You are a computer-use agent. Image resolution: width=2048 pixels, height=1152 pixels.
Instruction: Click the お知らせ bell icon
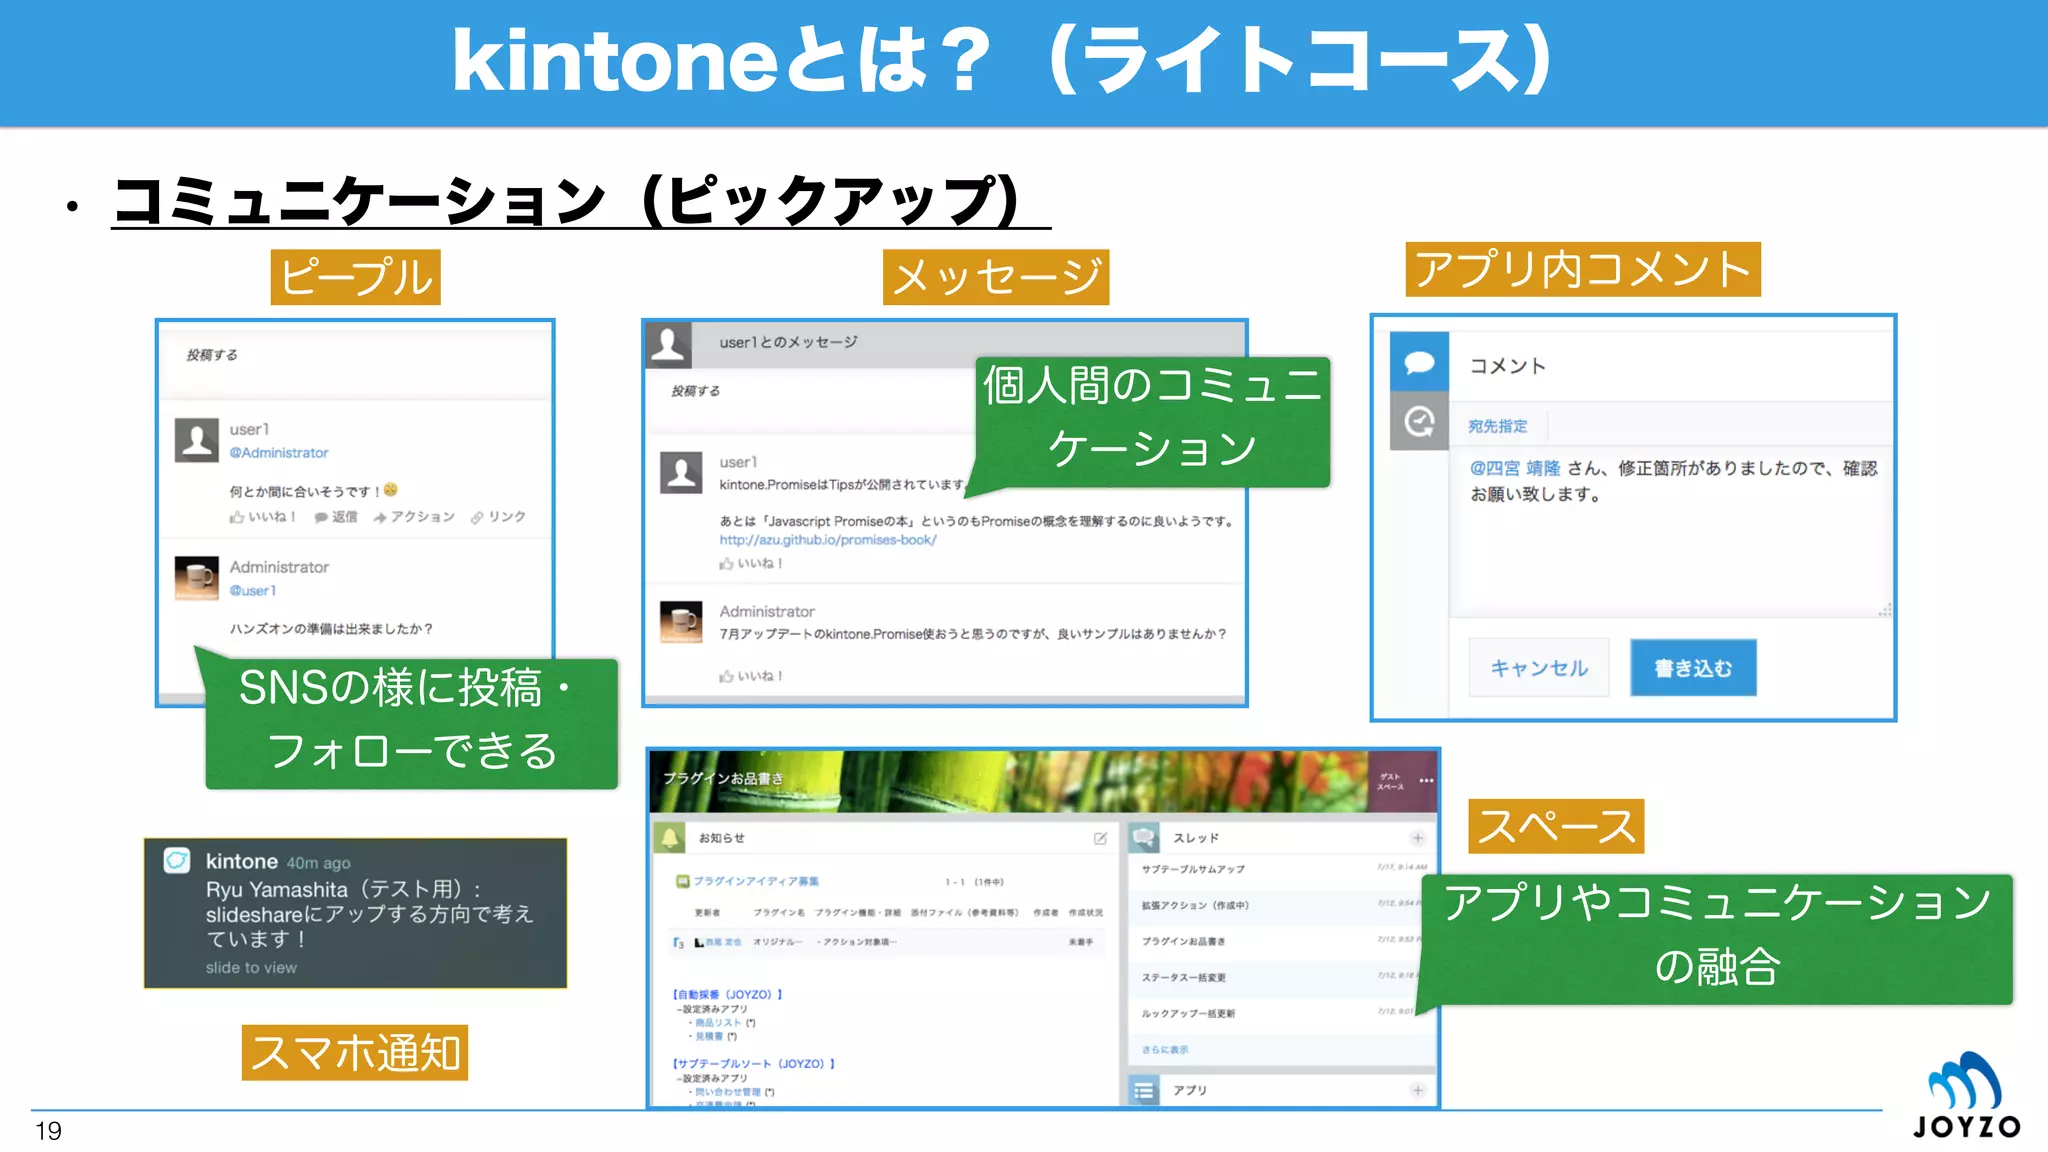tap(670, 838)
